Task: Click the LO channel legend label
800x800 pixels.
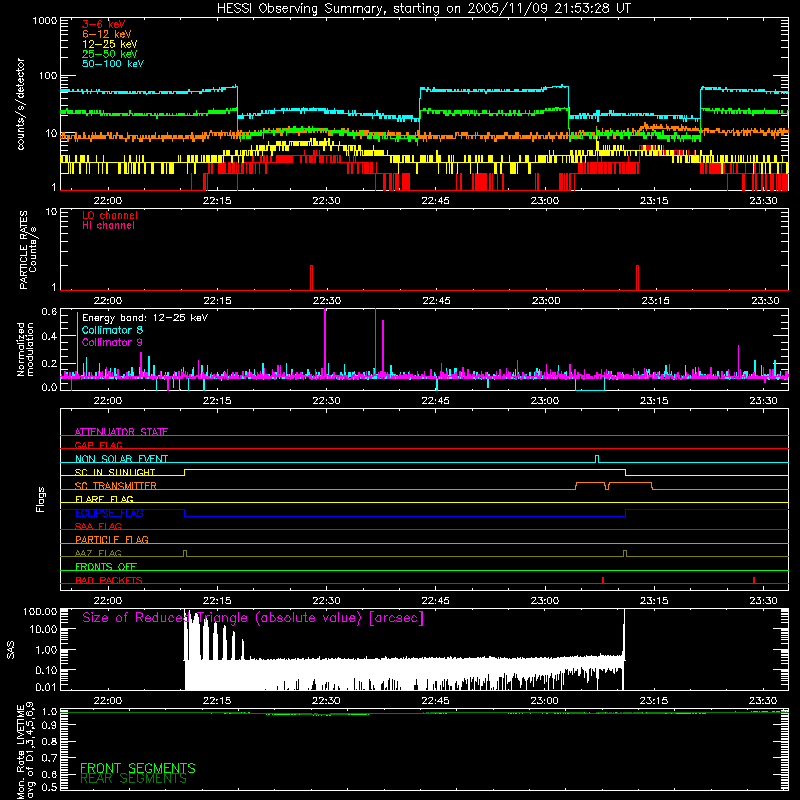Action: [110, 215]
